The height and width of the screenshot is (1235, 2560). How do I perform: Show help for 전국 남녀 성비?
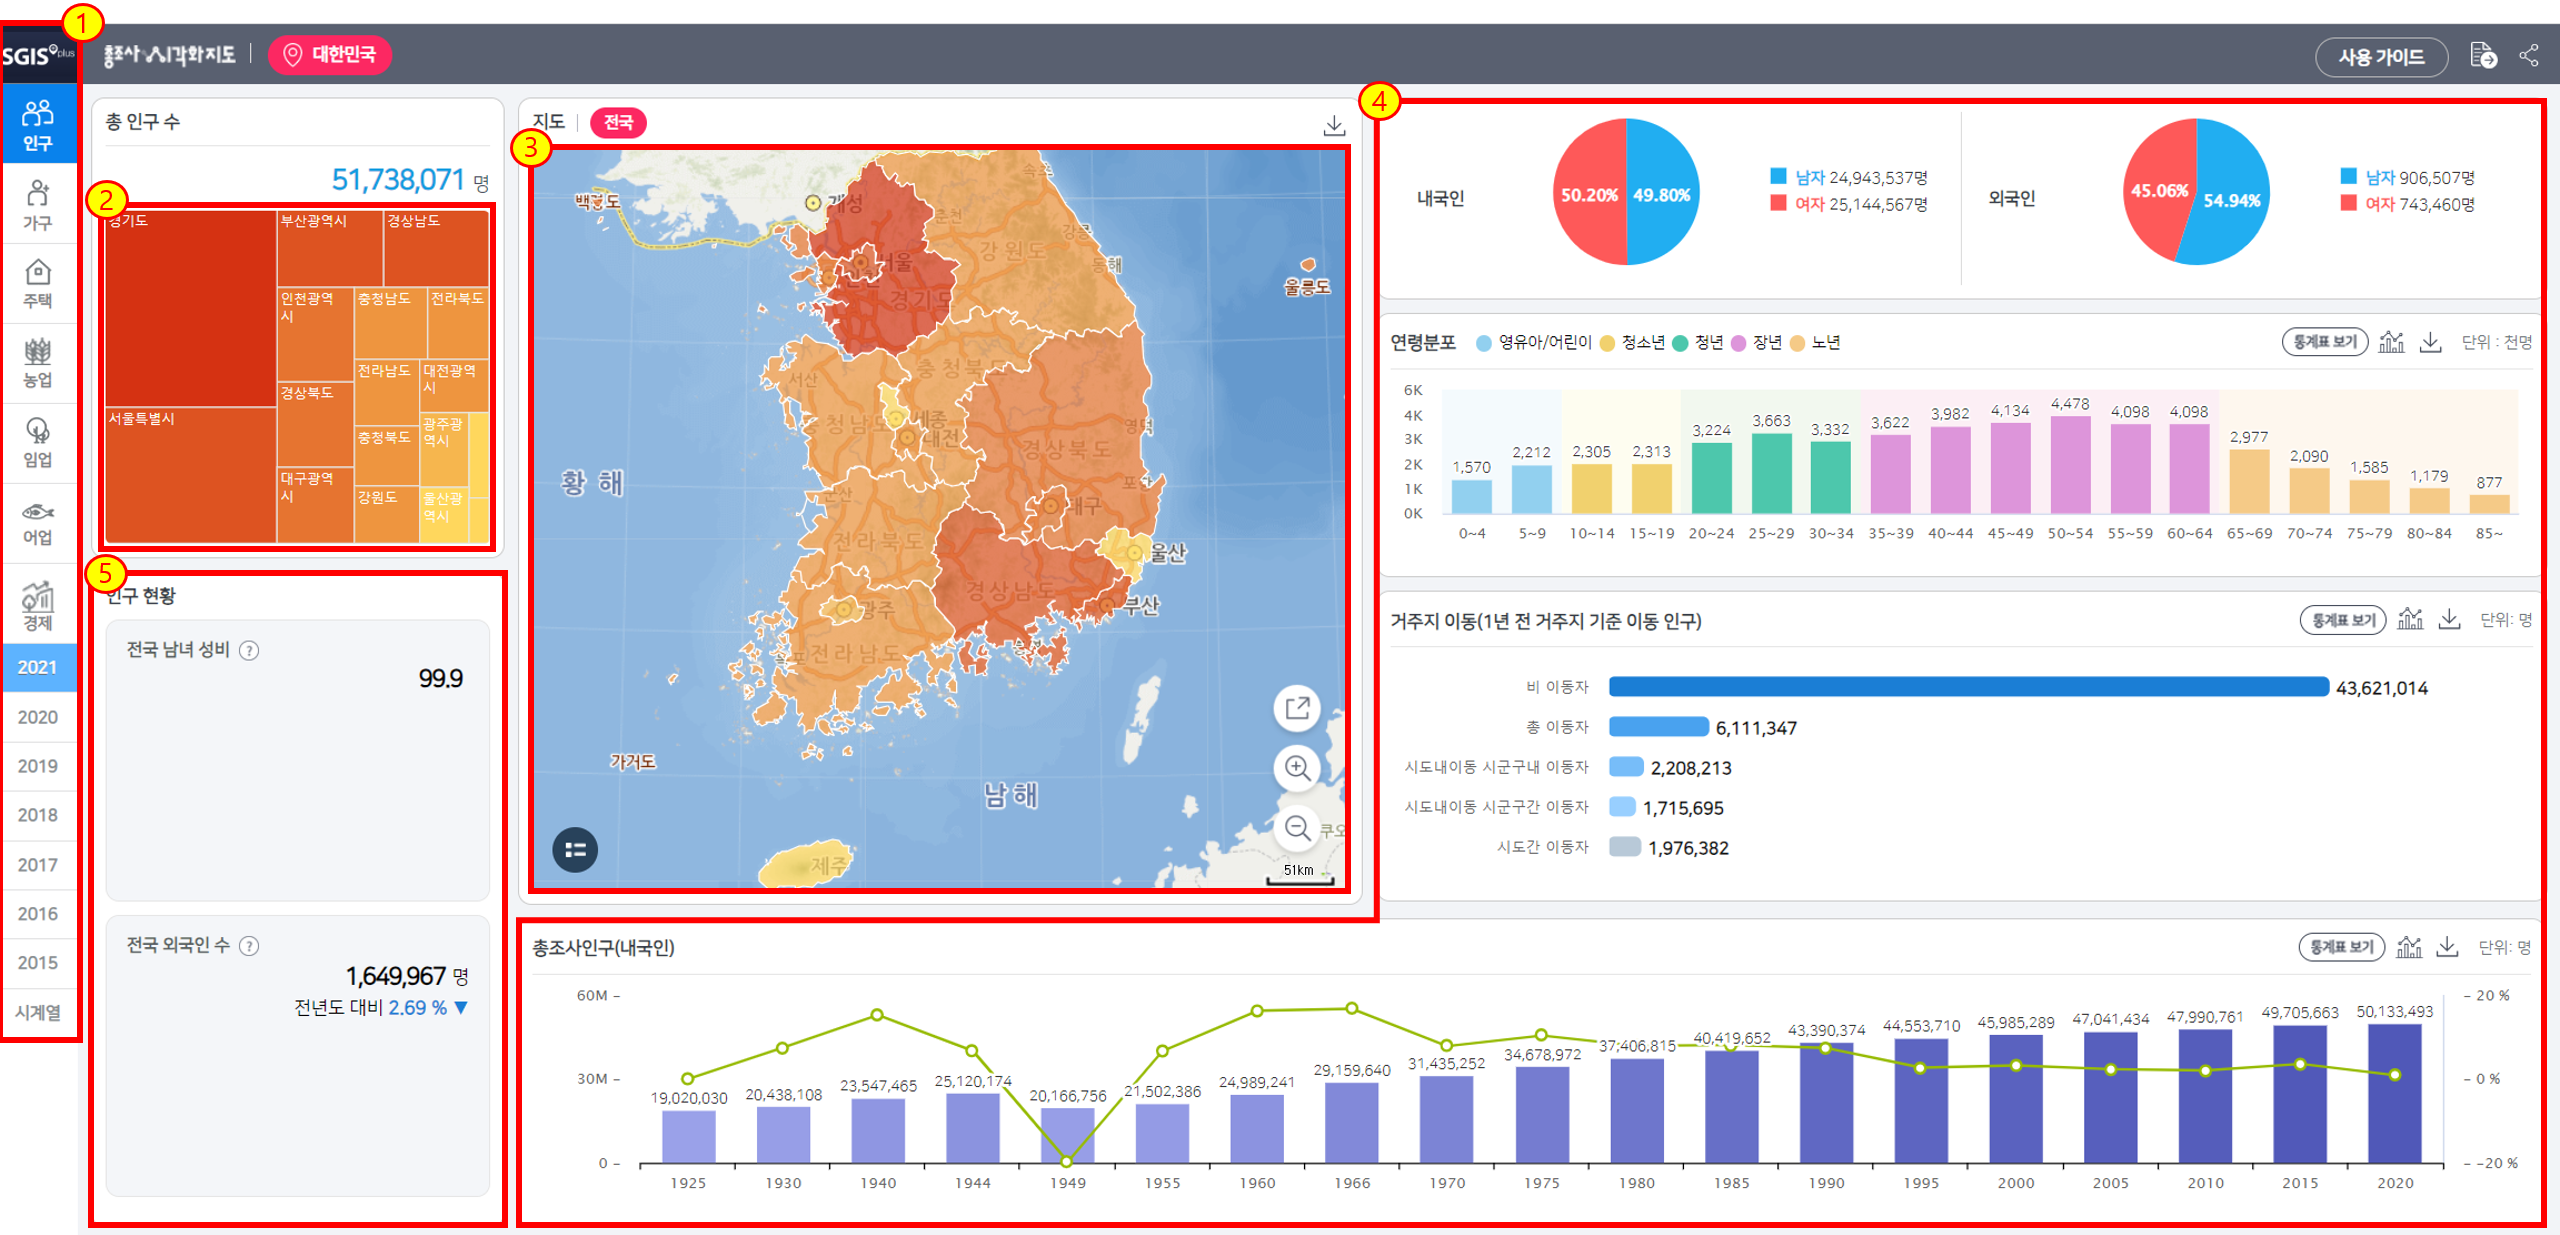(249, 651)
